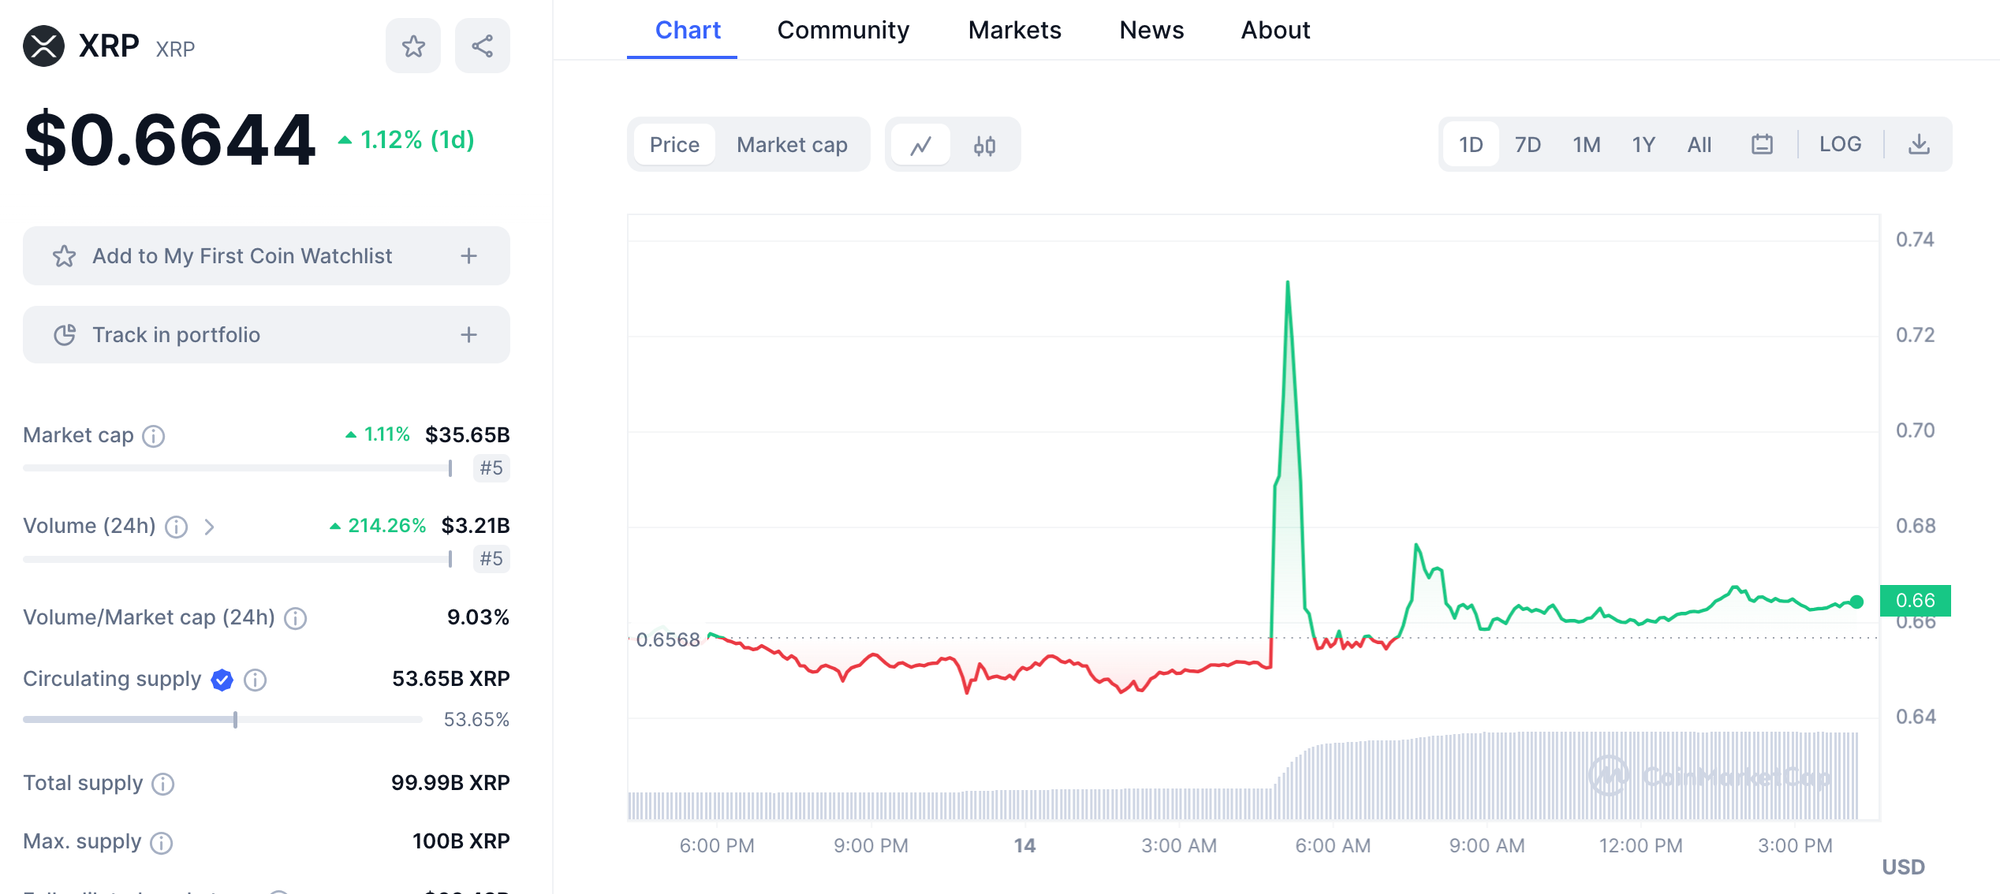Open the Community tab
The height and width of the screenshot is (894, 2000).
pos(843,30)
